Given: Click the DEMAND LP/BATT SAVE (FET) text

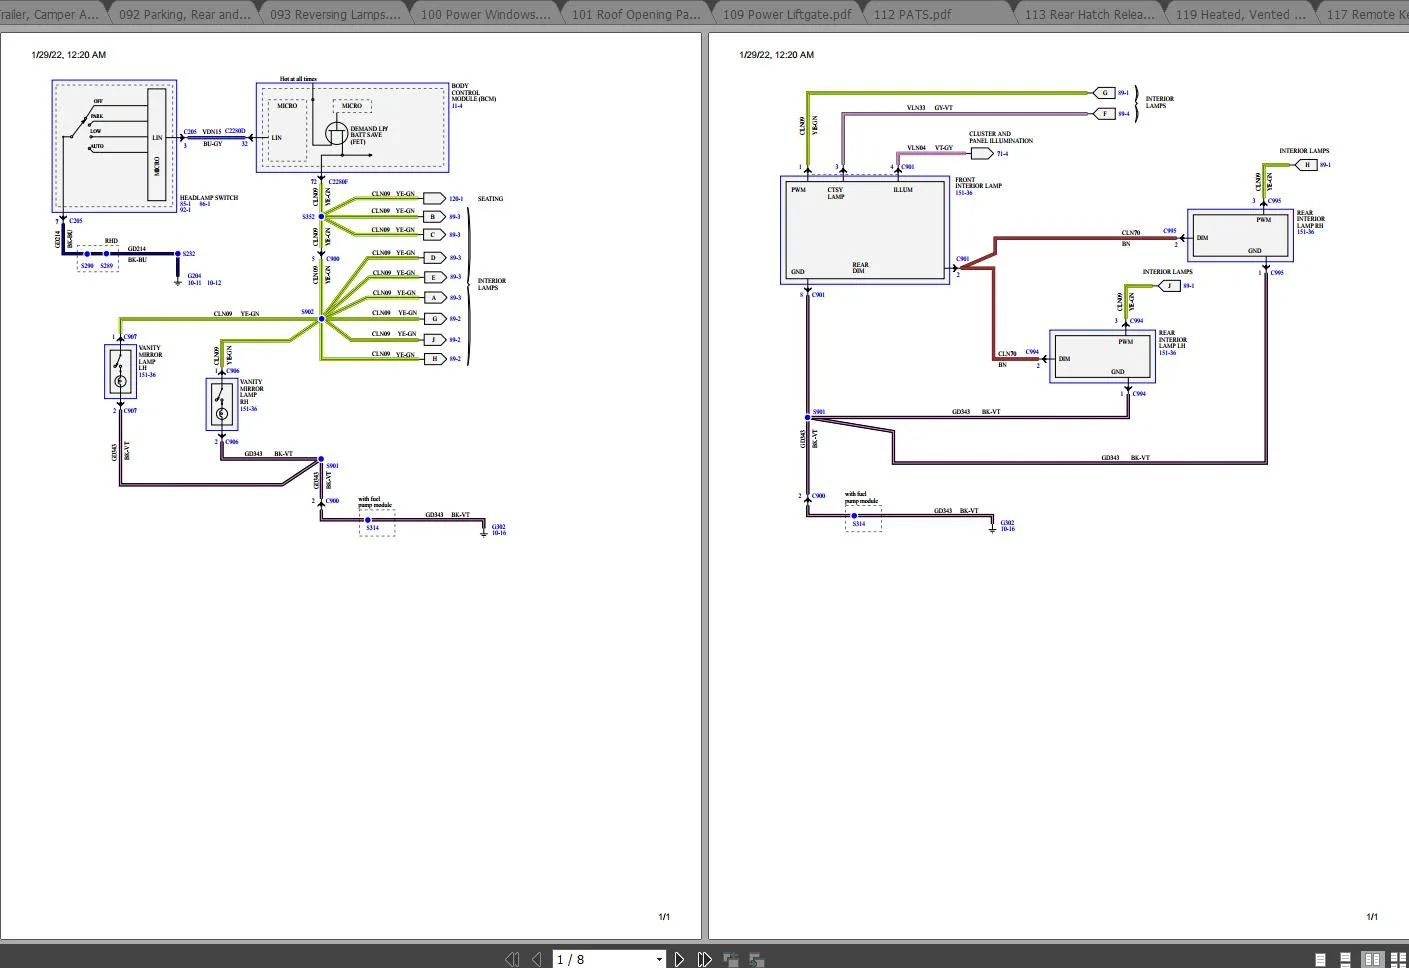Looking at the screenshot, I should tap(368, 135).
